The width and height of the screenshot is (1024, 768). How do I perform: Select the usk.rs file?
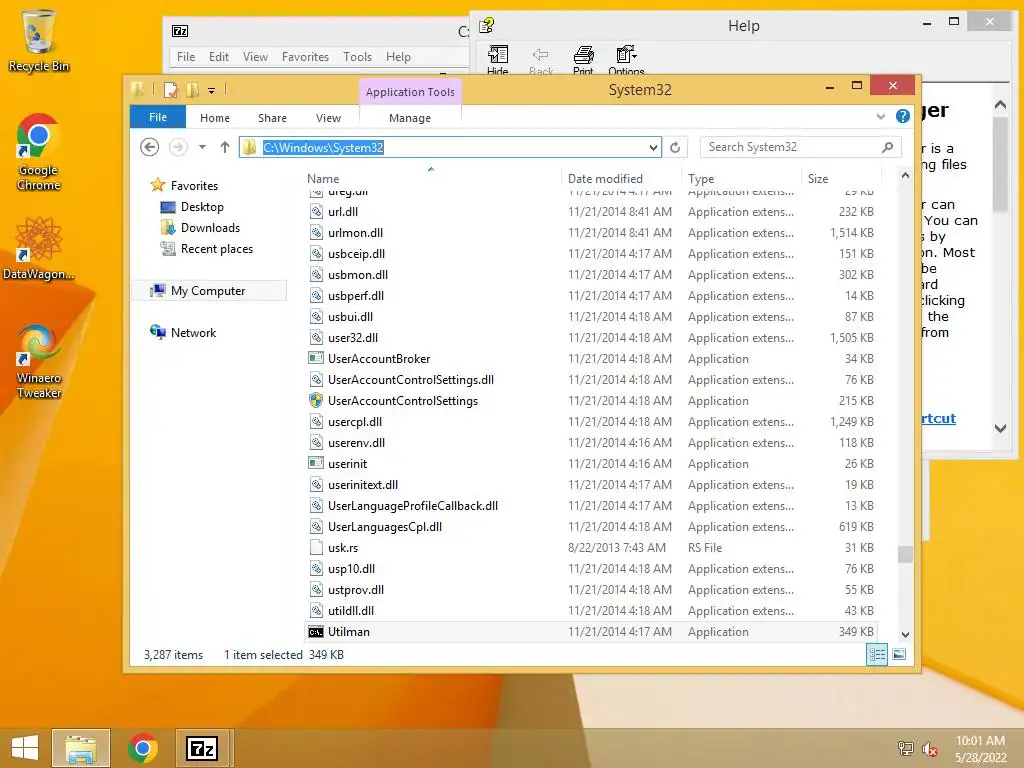point(591,547)
